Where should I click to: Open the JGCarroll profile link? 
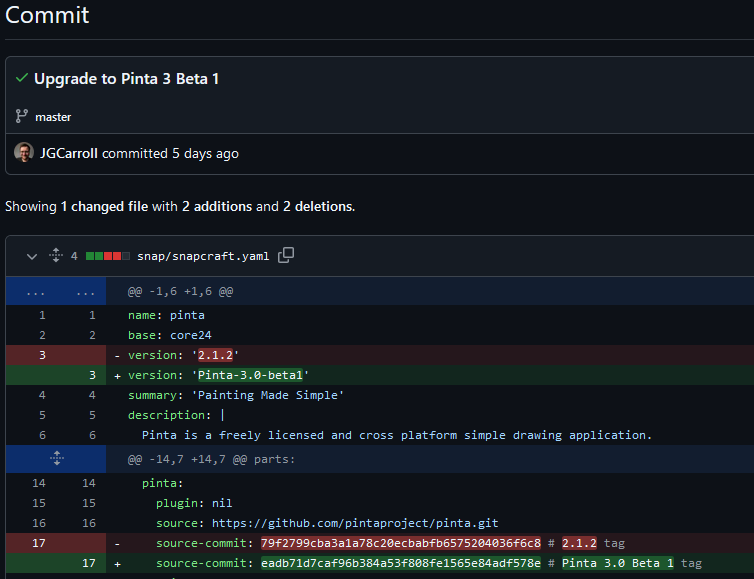coord(69,153)
